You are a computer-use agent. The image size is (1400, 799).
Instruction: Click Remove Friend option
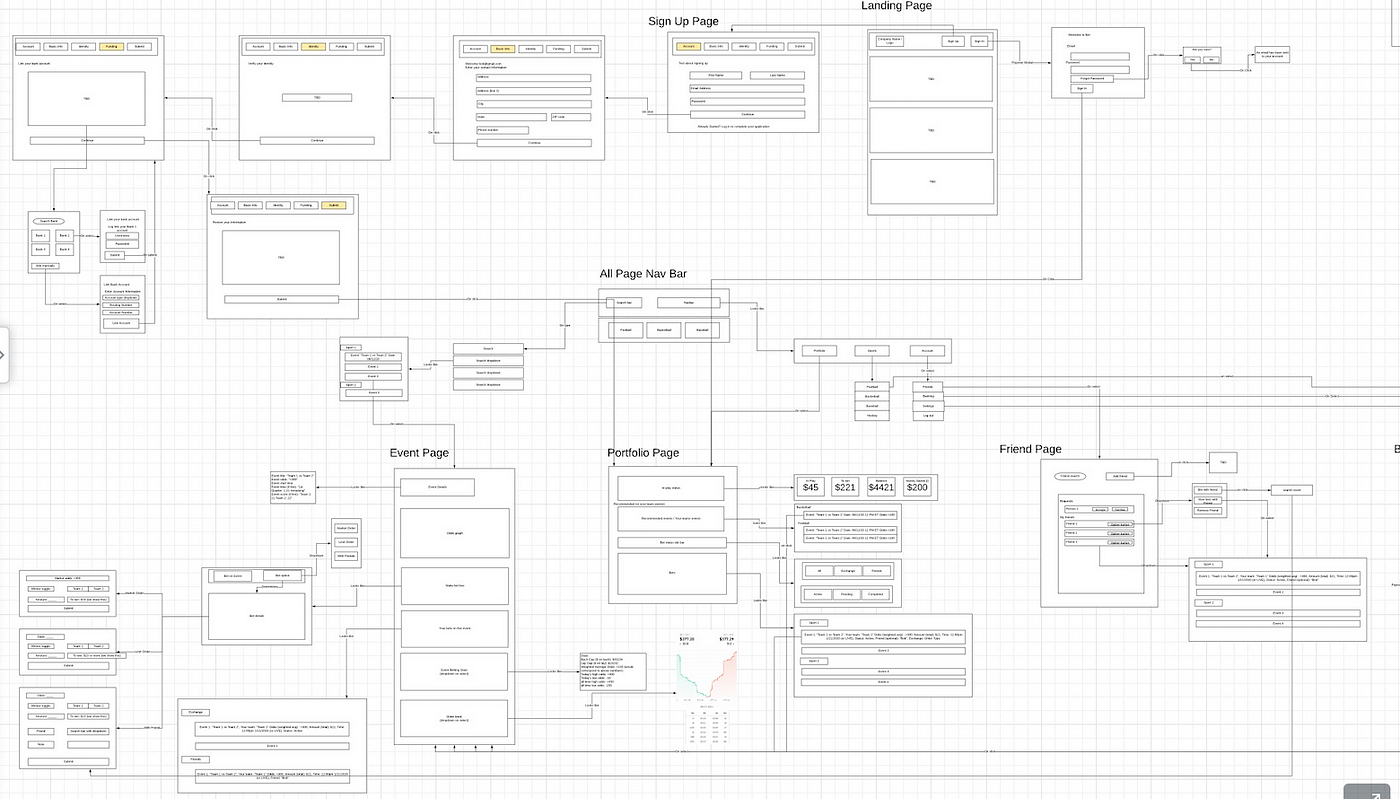1208,510
